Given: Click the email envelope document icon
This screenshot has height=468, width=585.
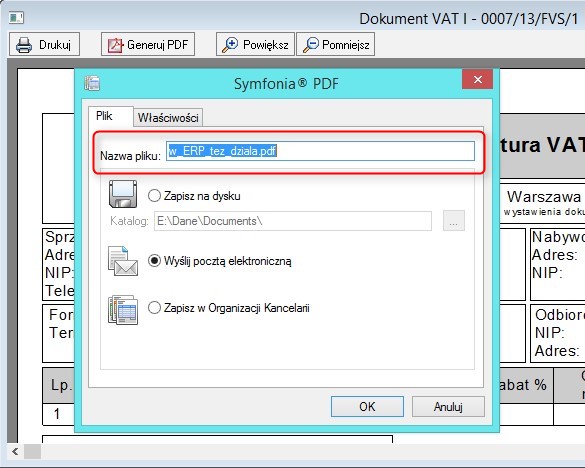Looking at the screenshot, I should coord(123,261).
